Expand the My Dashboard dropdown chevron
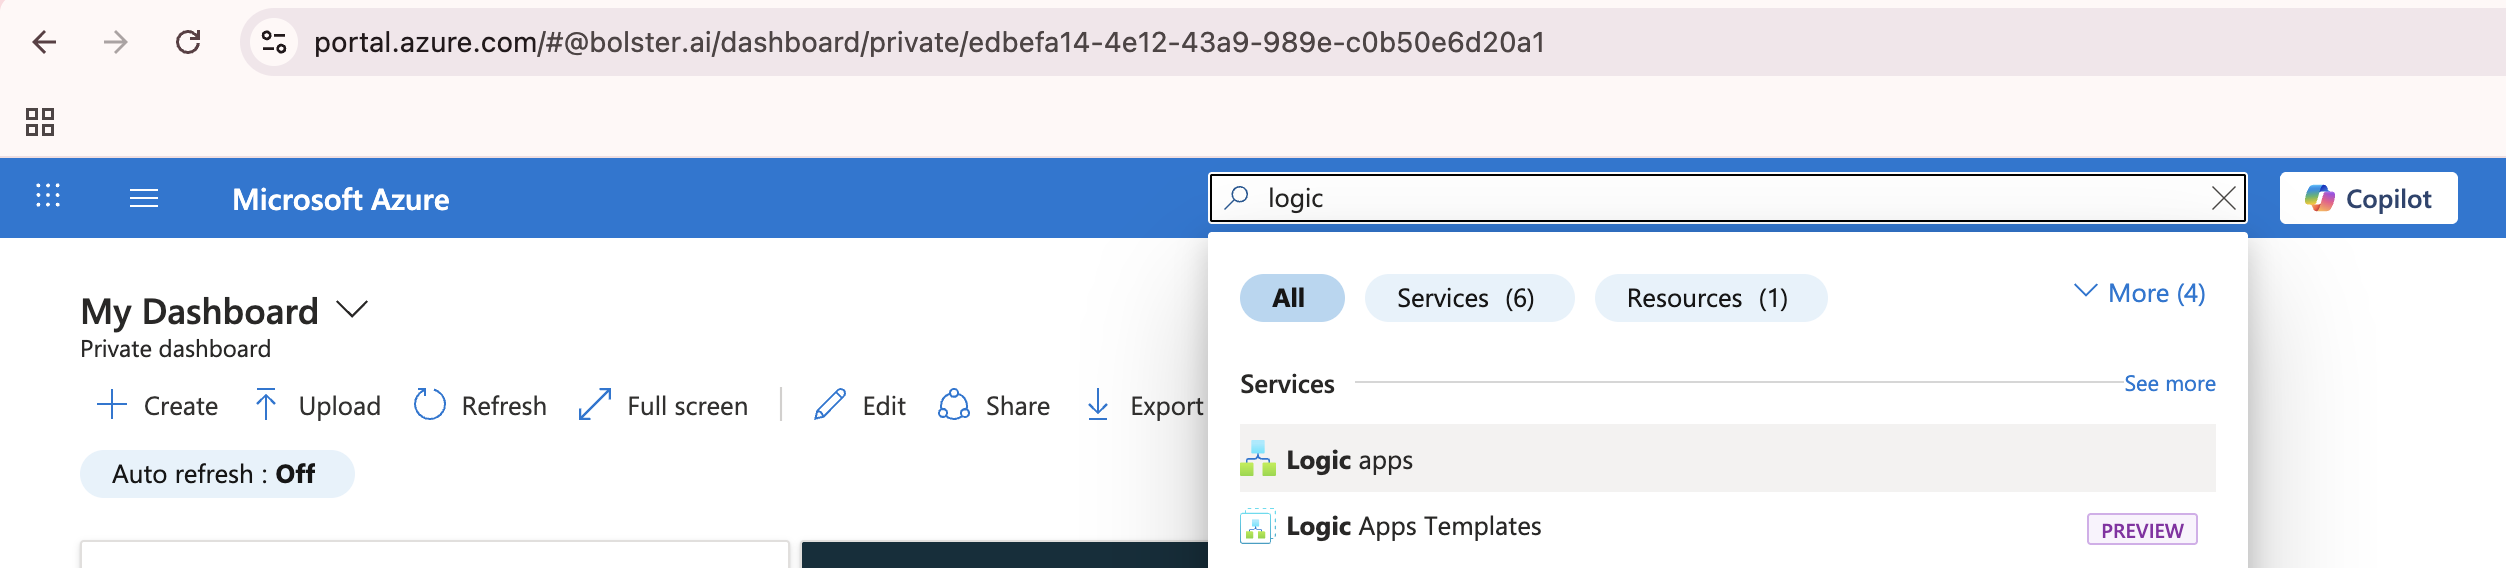2506x568 pixels. click(x=352, y=310)
